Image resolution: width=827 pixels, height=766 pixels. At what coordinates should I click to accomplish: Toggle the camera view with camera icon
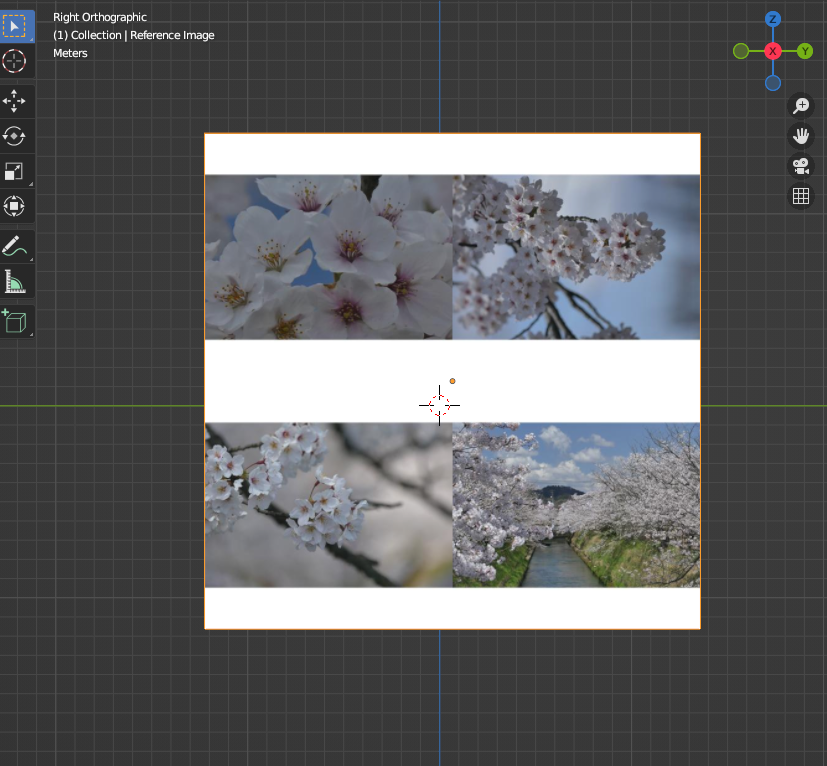coord(800,166)
